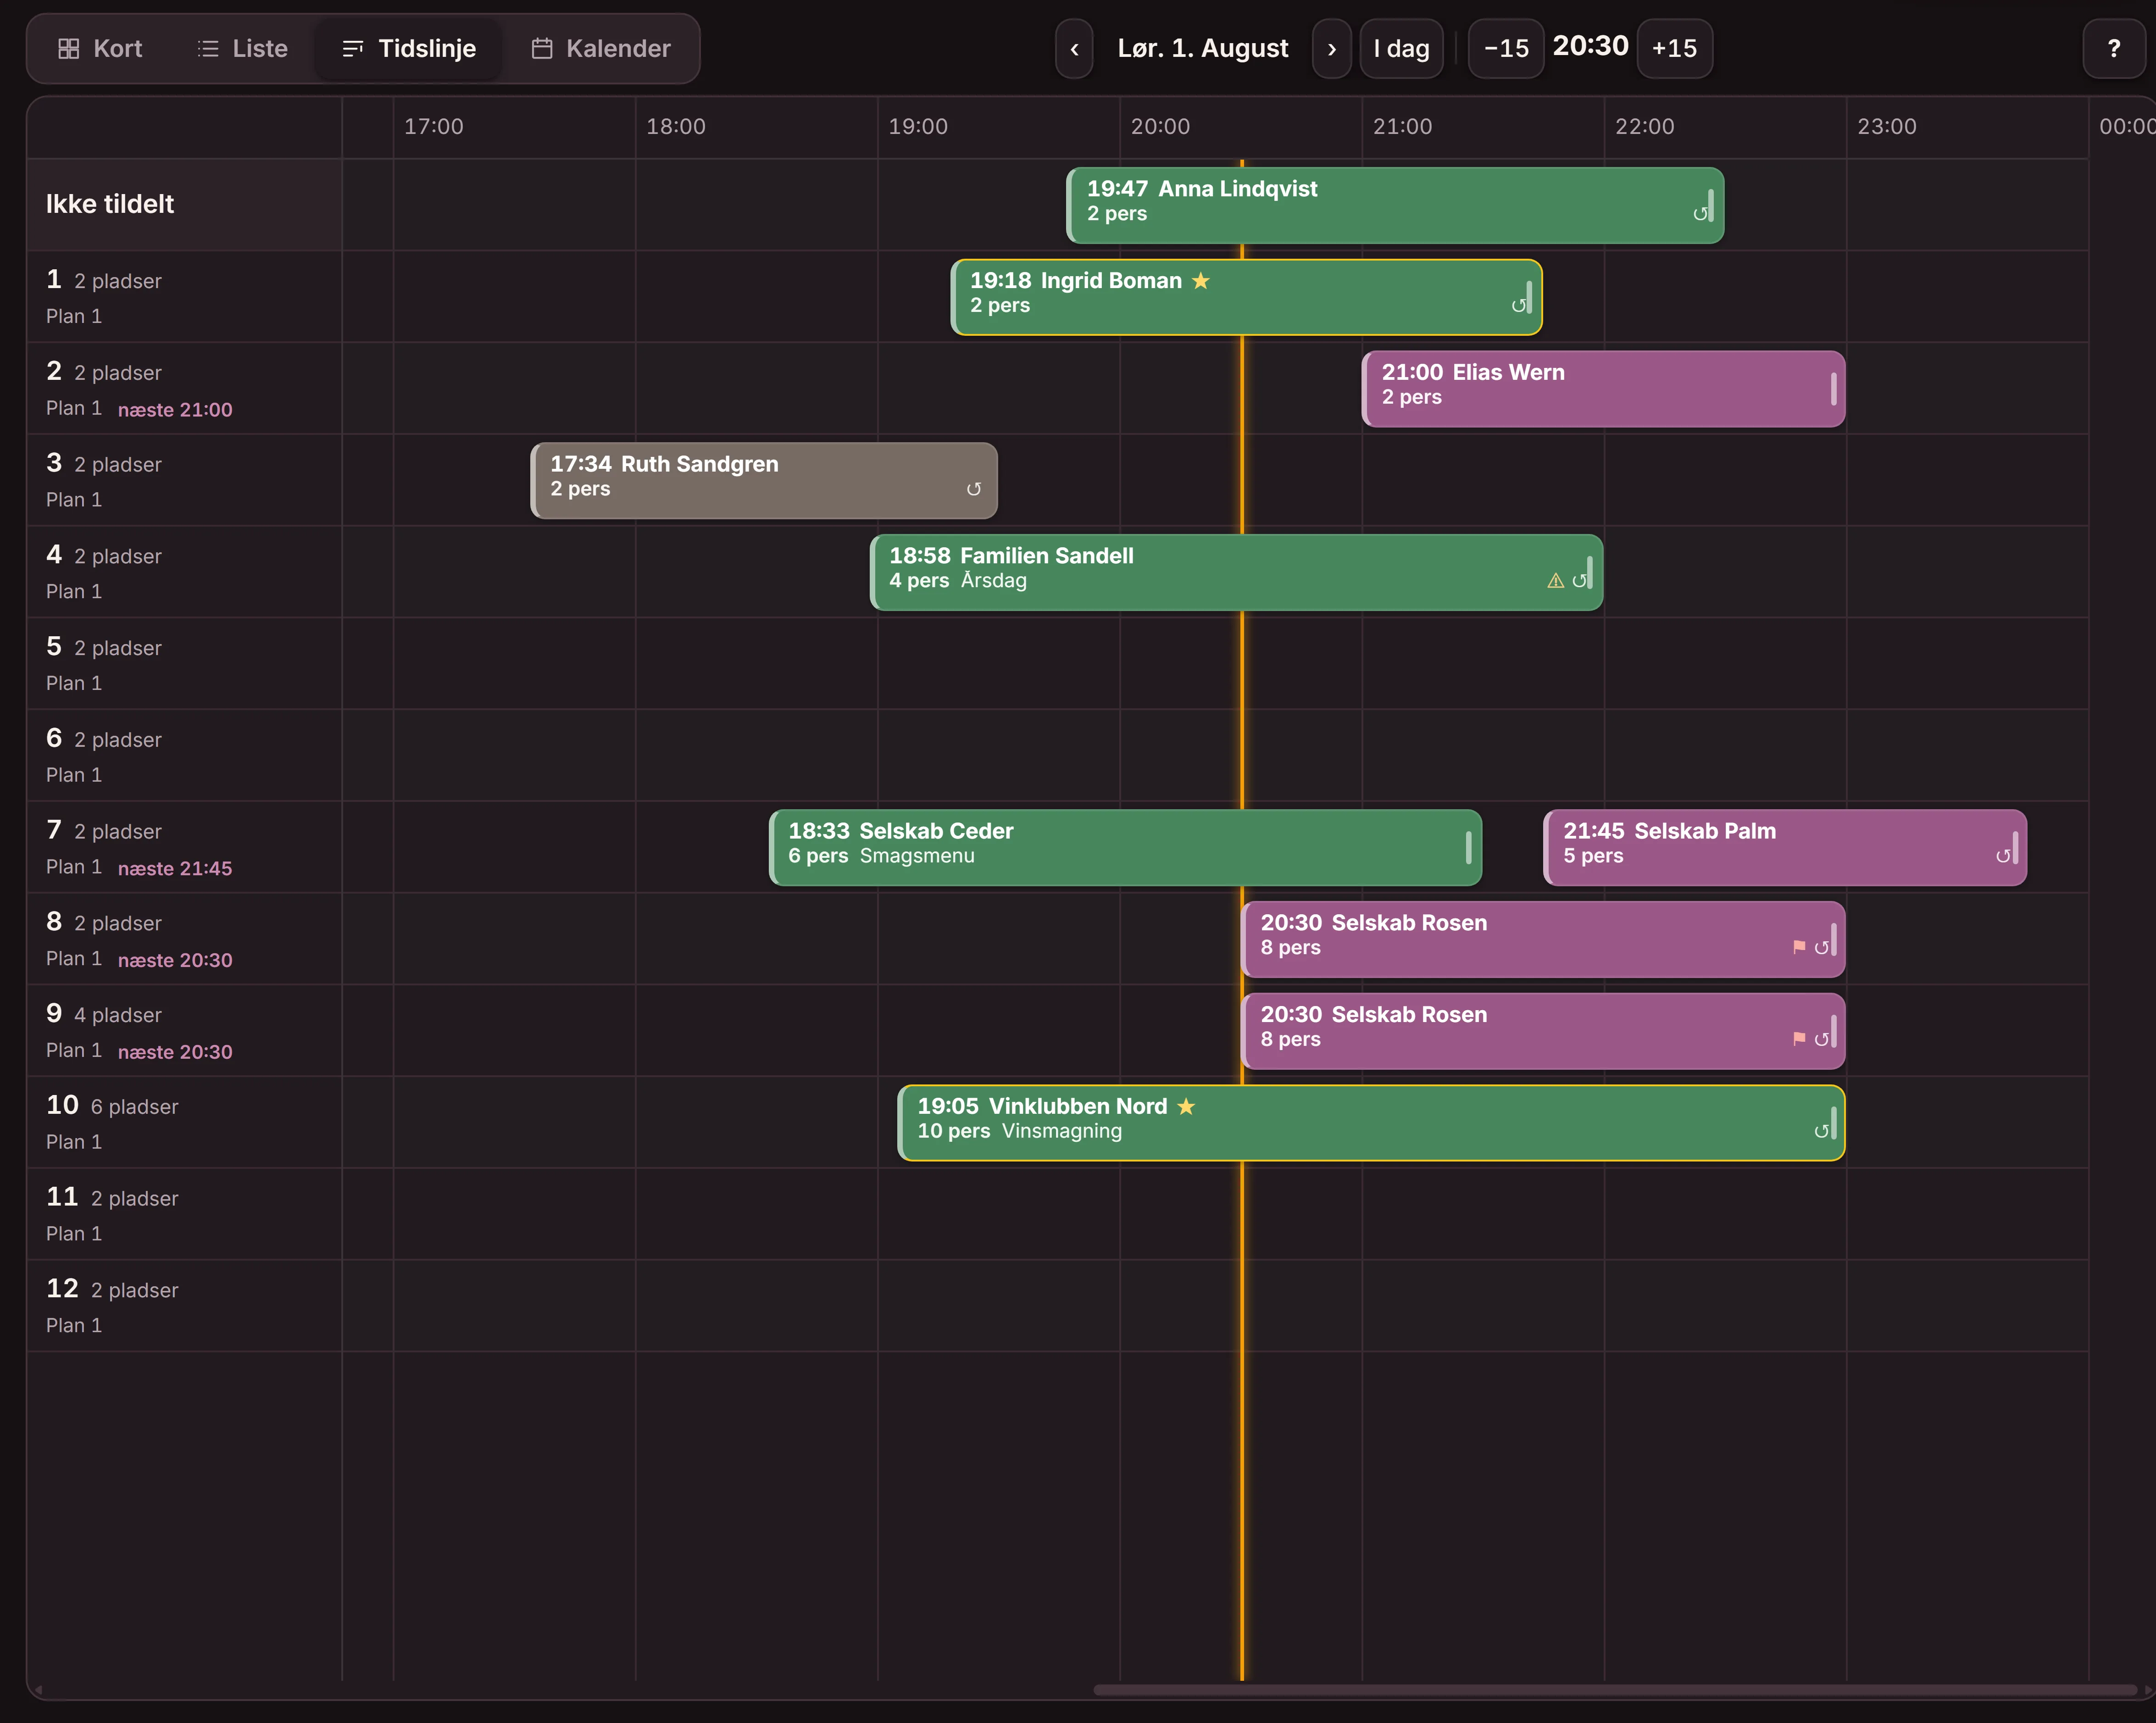Click flag icon on table 8 Selskab Rosen
The height and width of the screenshot is (1723, 2156).
click(x=1799, y=947)
